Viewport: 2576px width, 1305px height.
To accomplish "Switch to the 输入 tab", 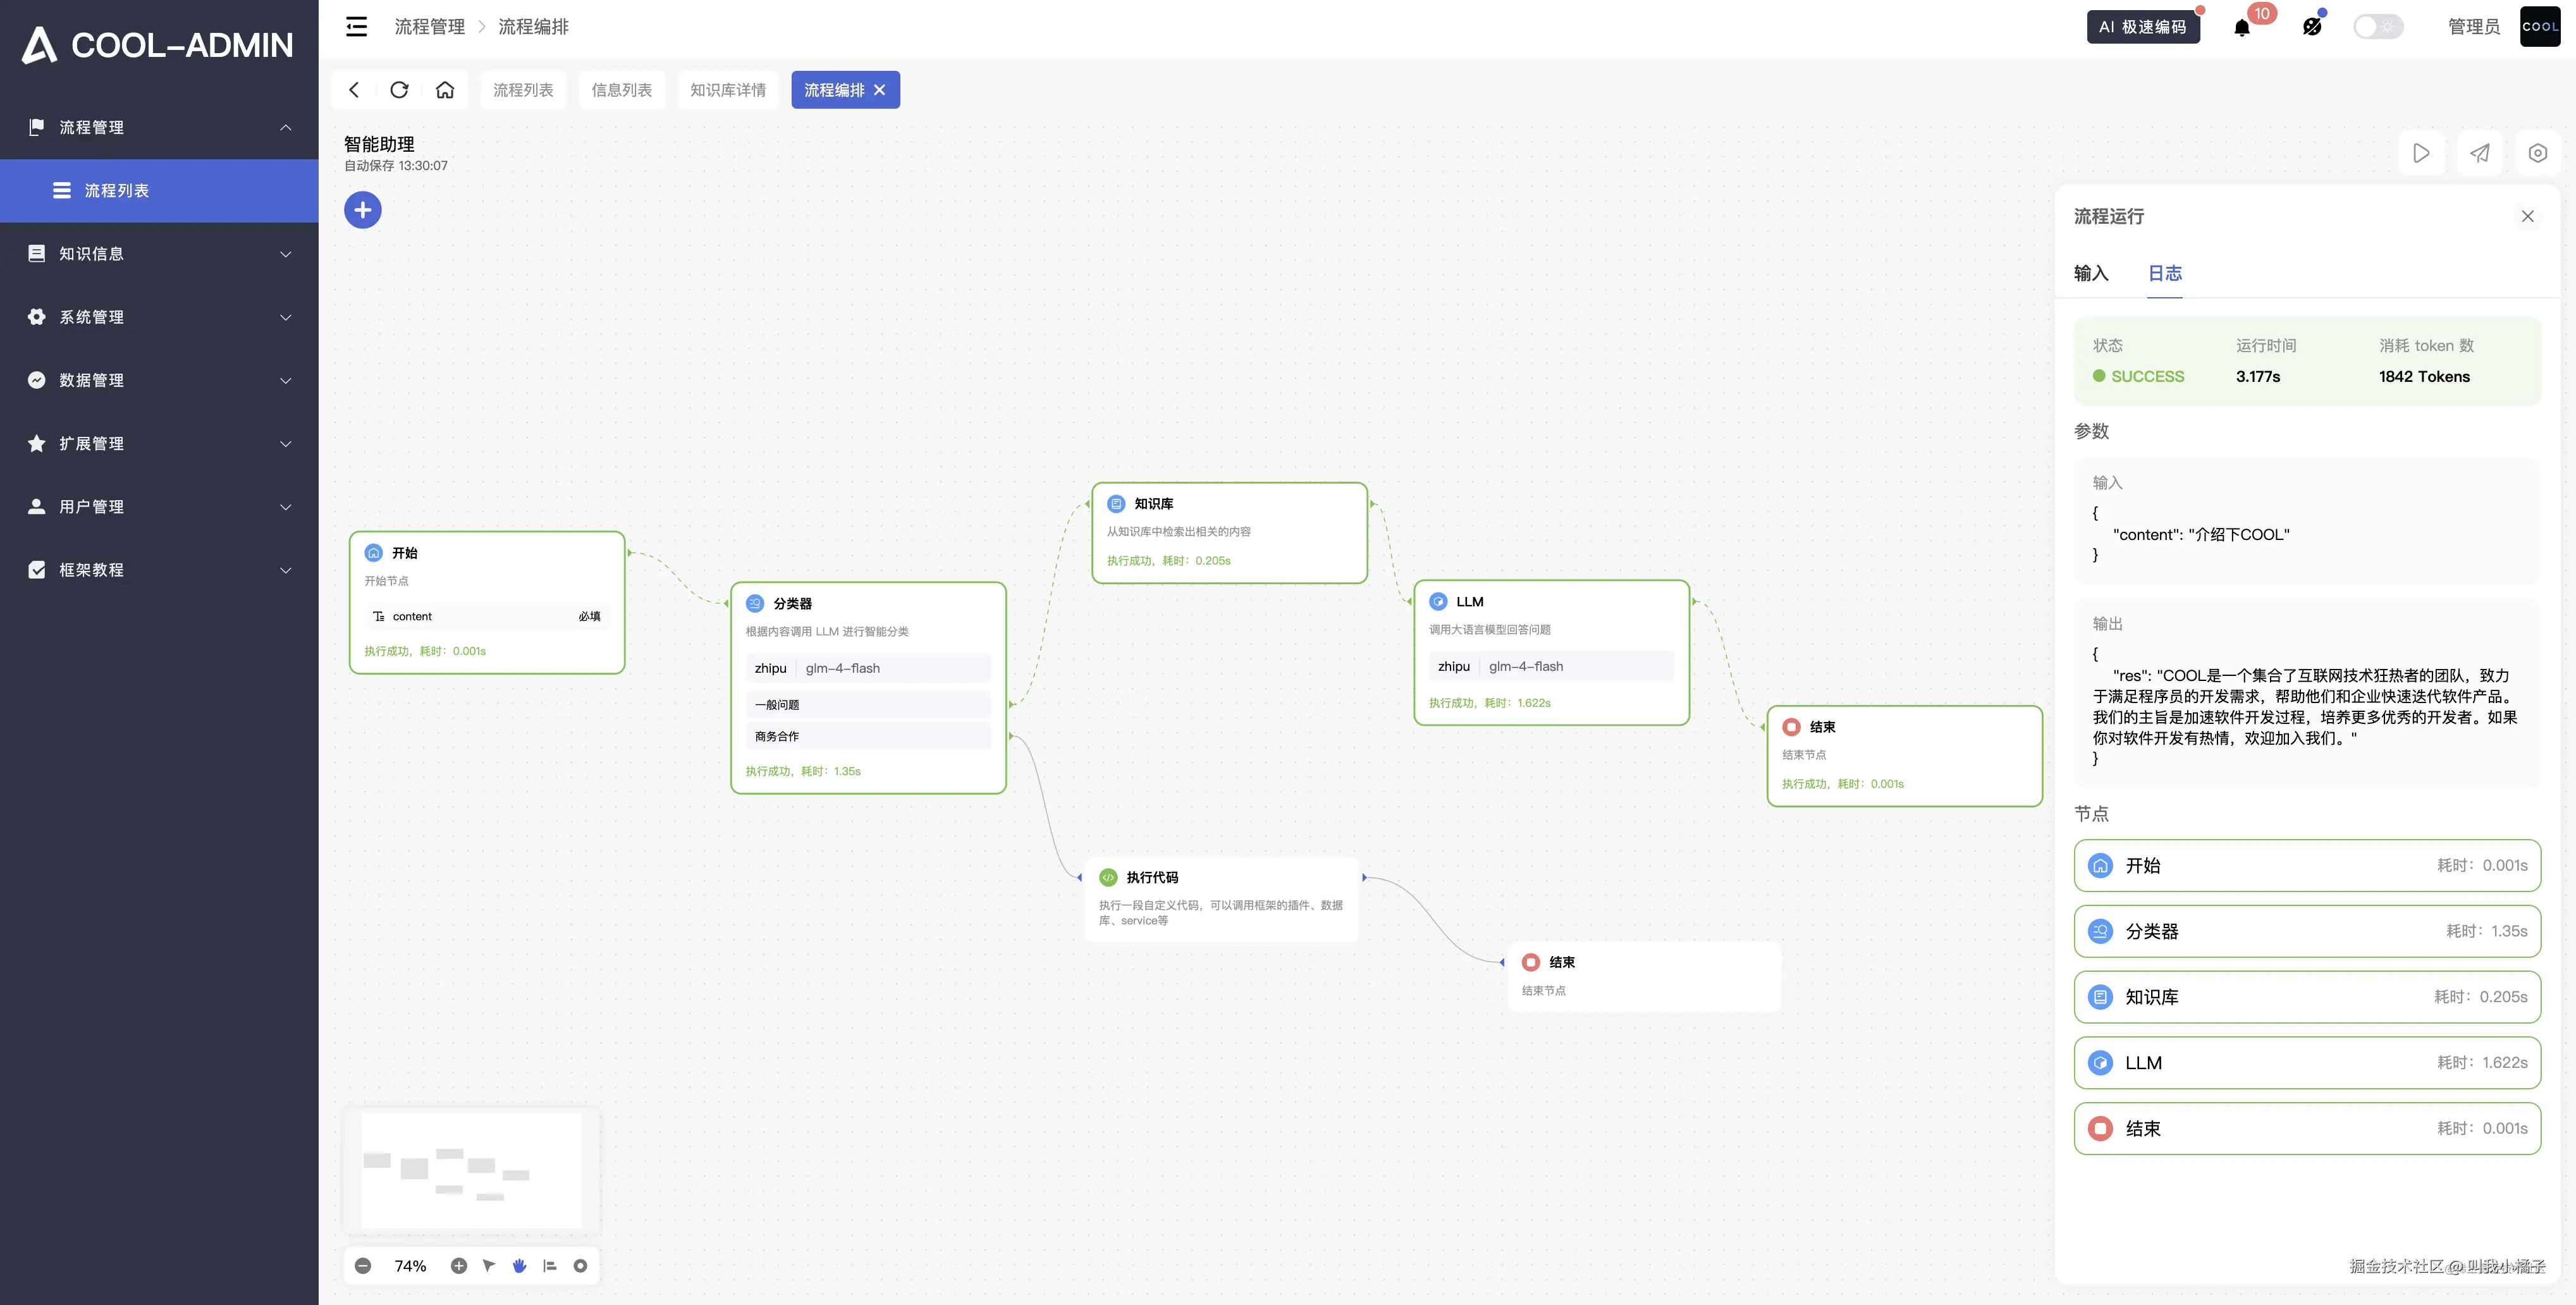I will 2090,273.
